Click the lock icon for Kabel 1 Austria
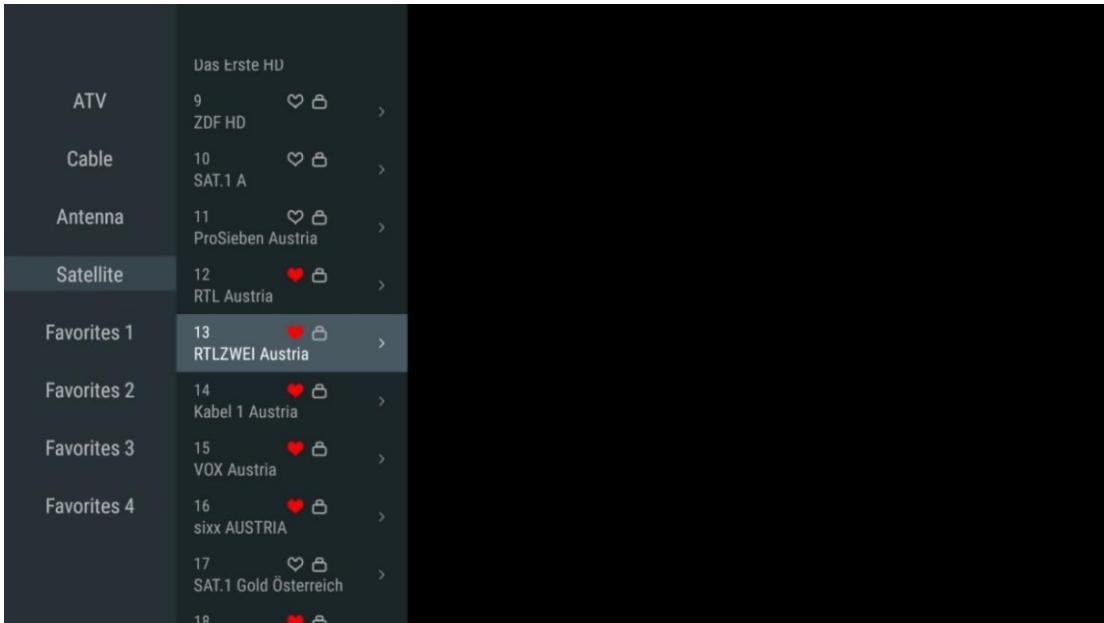The width and height of the screenshot is (1104, 623). click(x=319, y=391)
